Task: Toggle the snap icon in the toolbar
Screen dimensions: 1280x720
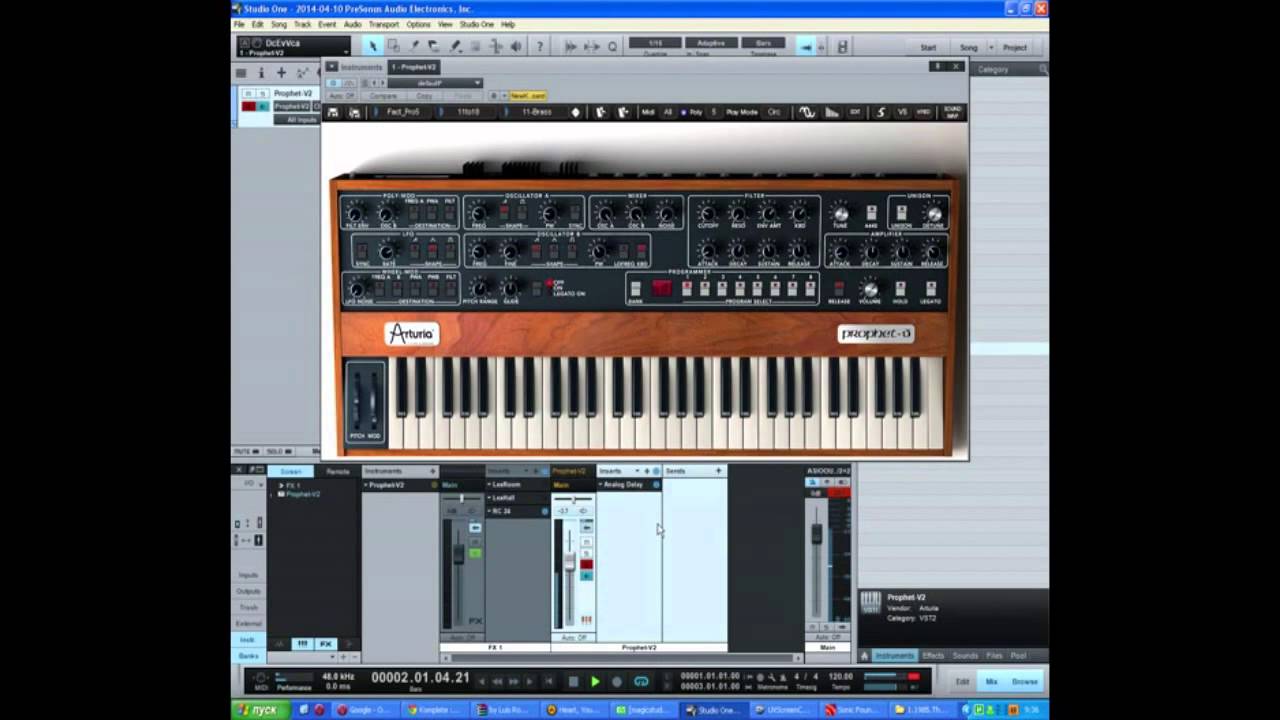Action: point(805,47)
